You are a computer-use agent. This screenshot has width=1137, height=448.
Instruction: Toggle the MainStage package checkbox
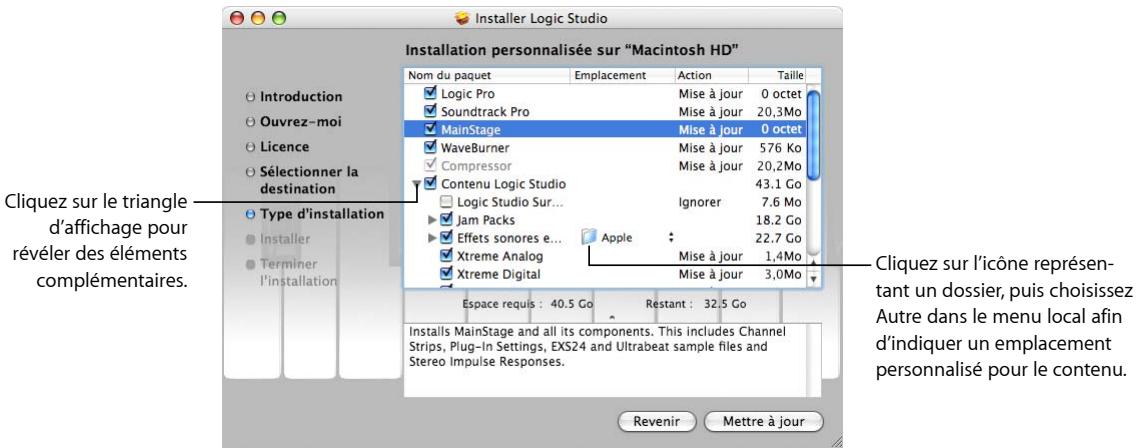coord(431,130)
